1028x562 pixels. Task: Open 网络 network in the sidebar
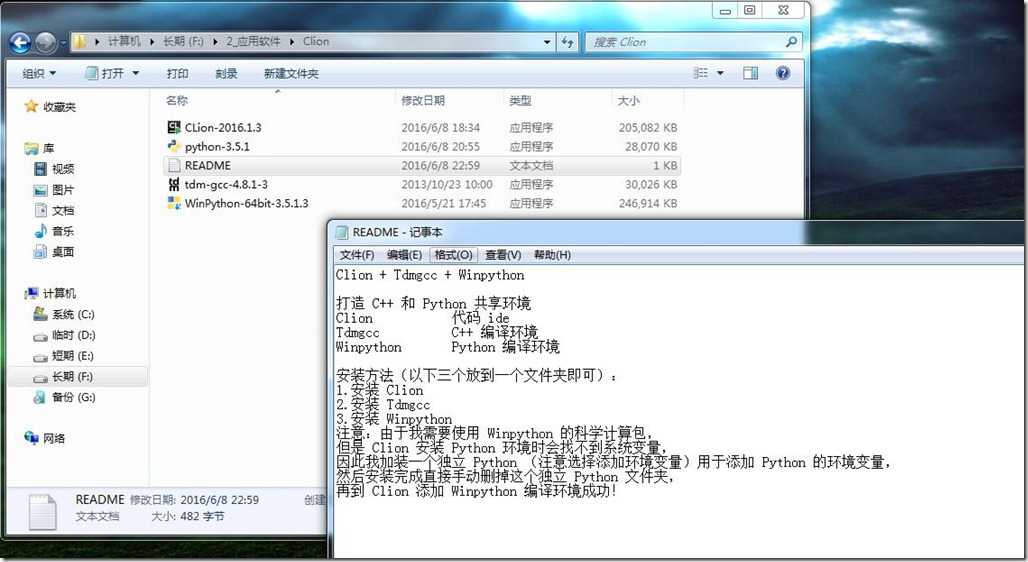tap(54, 438)
